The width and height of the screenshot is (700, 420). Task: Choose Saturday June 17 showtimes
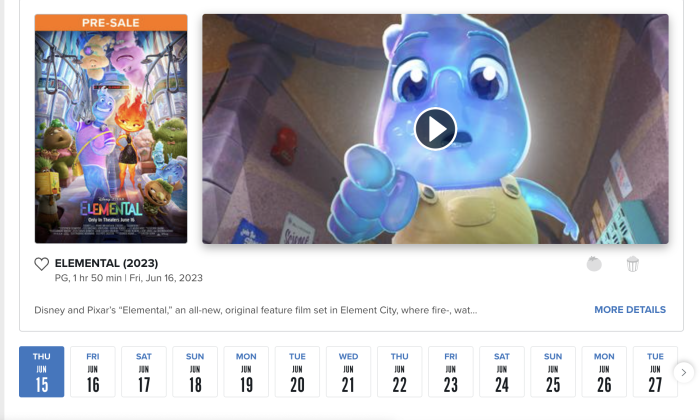(144, 371)
